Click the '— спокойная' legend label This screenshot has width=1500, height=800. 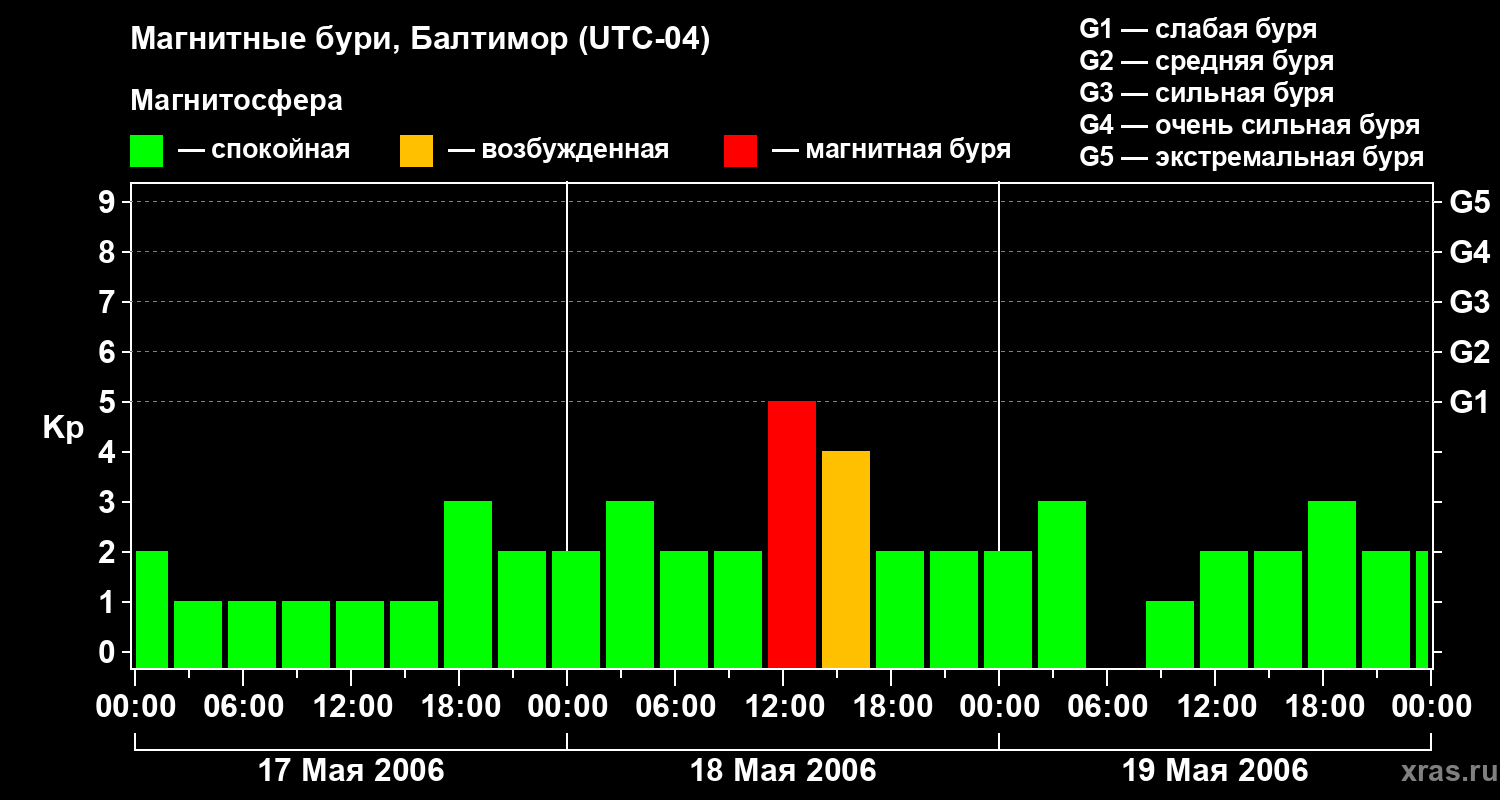coord(264,150)
